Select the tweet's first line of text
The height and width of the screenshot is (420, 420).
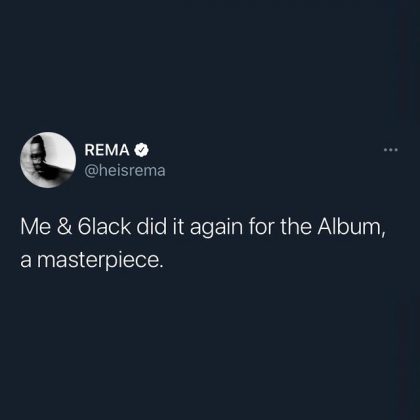(203, 228)
